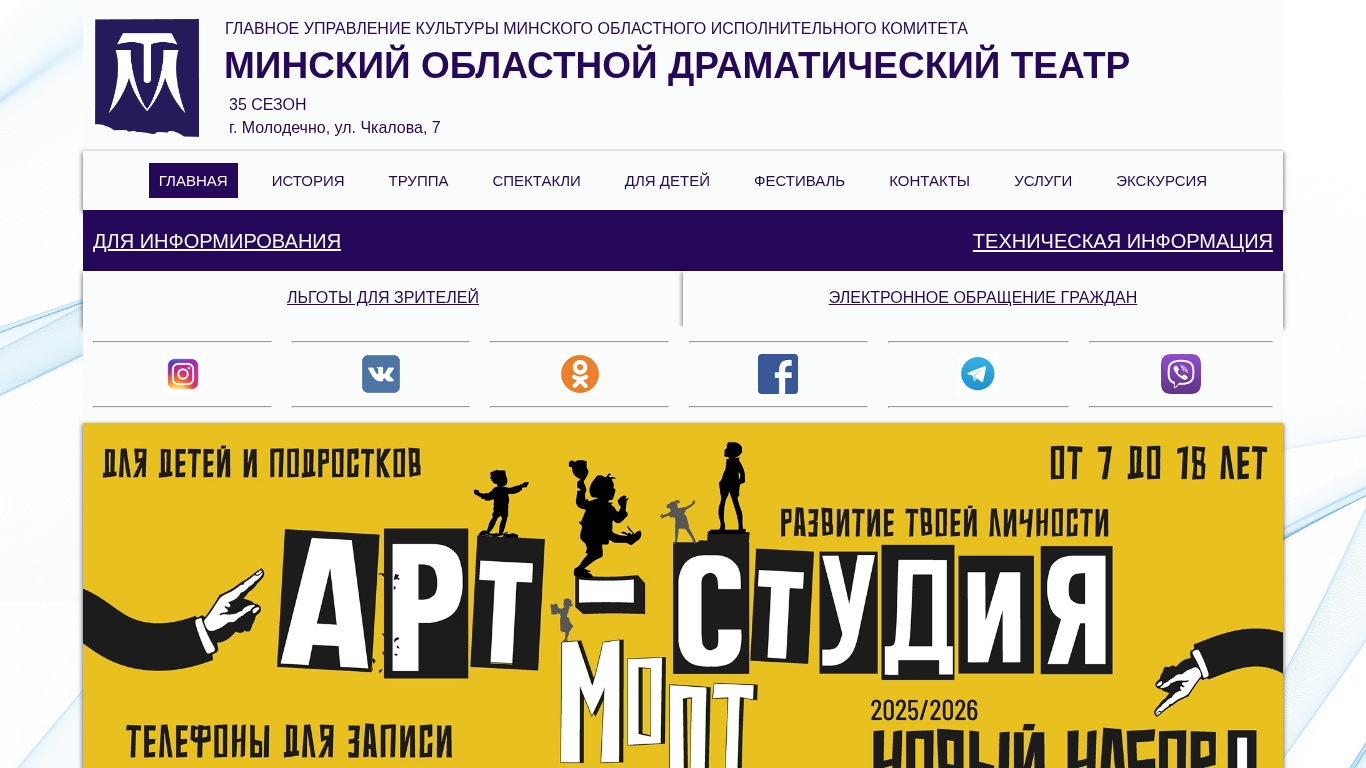Open the ИСТОРИЯ menu item
Viewport: 1366px width, 768px height.
click(x=308, y=181)
